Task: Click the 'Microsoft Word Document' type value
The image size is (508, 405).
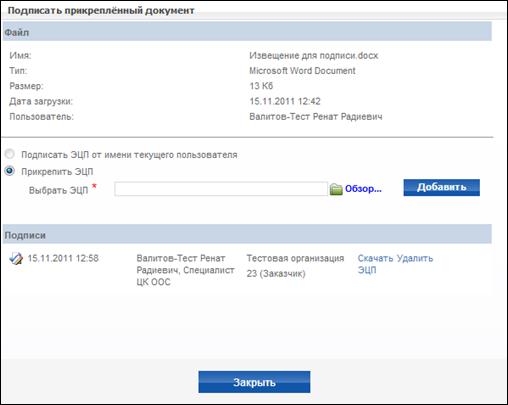Action: (x=302, y=71)
